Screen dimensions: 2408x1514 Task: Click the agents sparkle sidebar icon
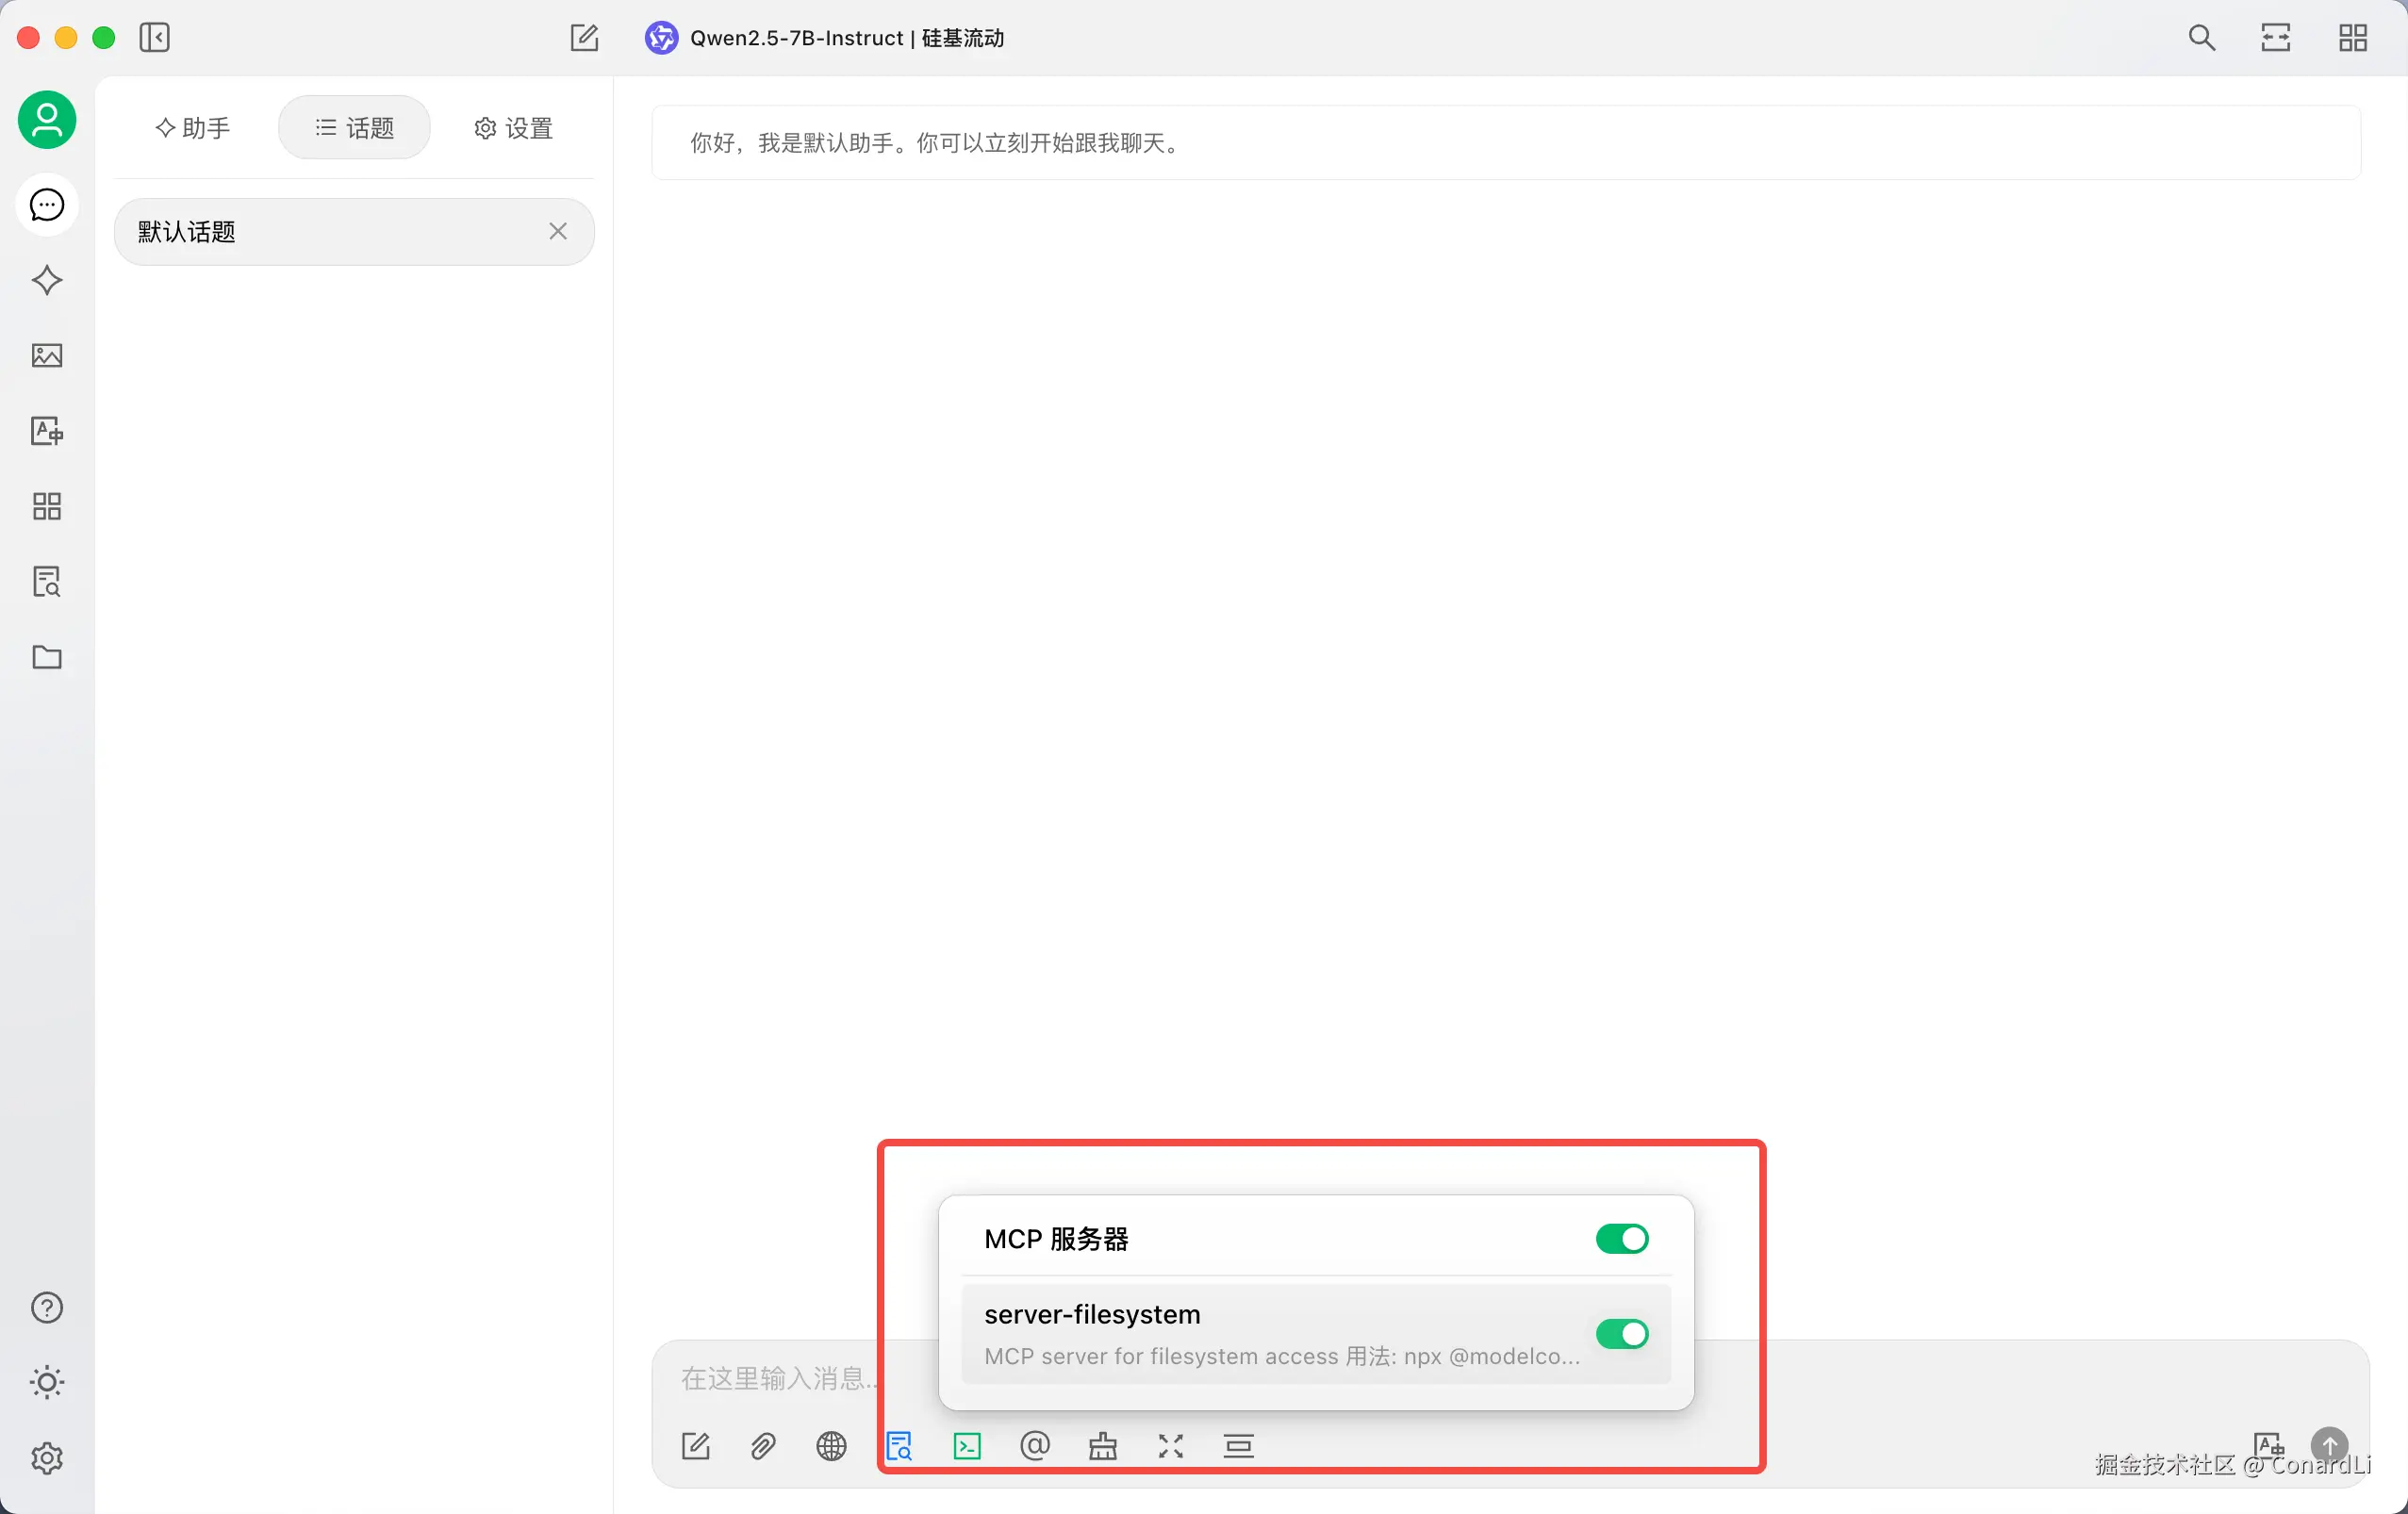point(47,280)
